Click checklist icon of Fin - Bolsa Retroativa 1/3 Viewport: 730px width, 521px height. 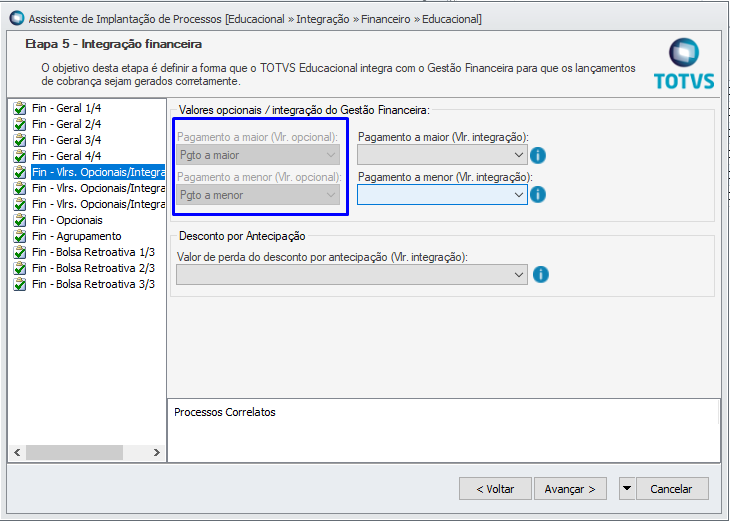pos(20,252)
